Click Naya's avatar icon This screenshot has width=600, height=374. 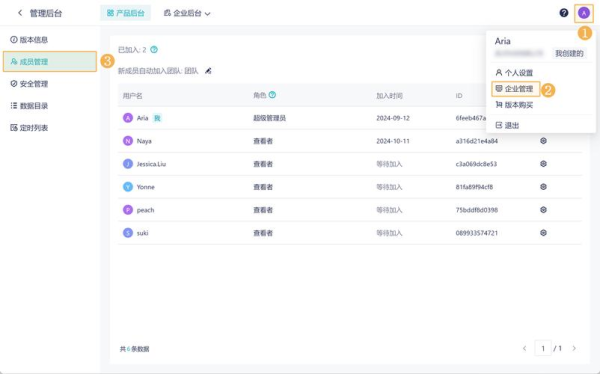128,141
